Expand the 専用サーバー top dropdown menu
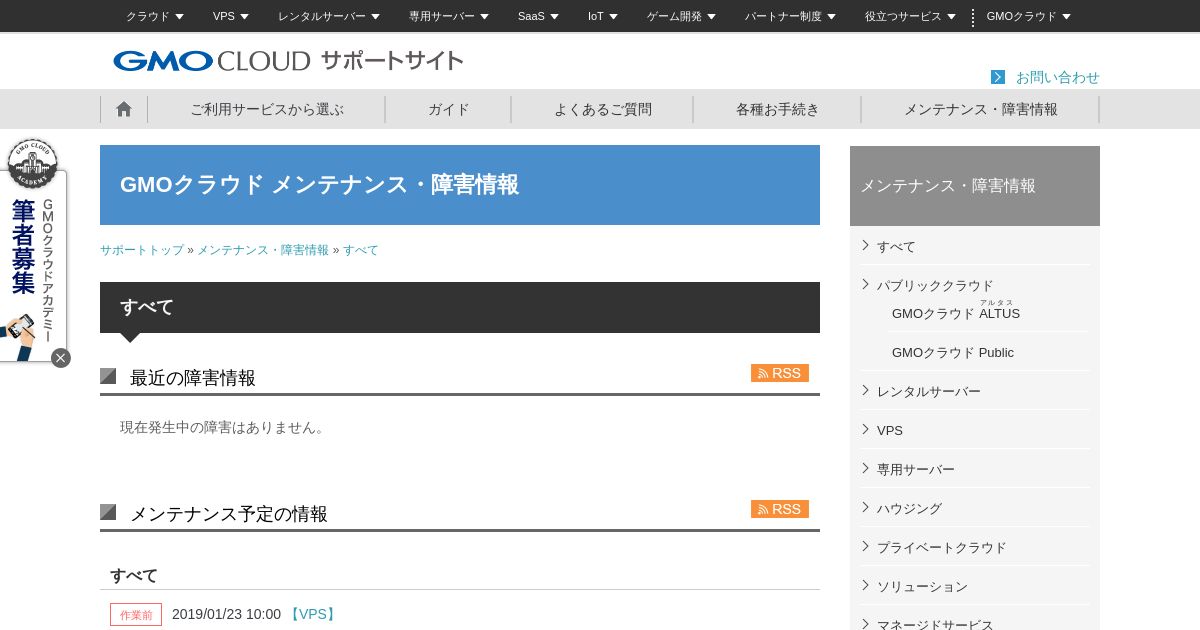1200x630 pixels. click(449, 16)
